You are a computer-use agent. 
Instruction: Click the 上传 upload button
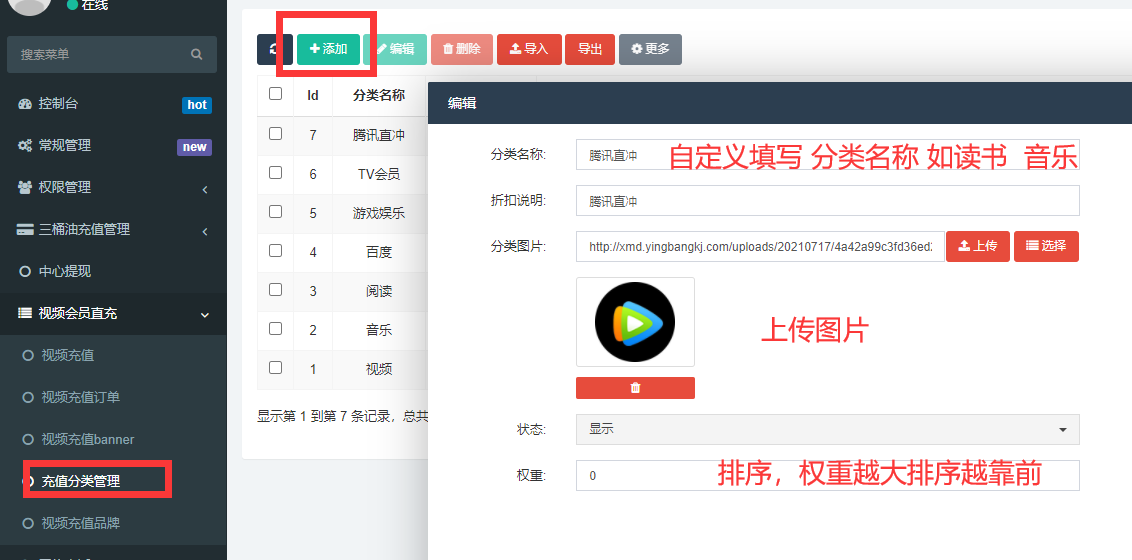point(977,246)
